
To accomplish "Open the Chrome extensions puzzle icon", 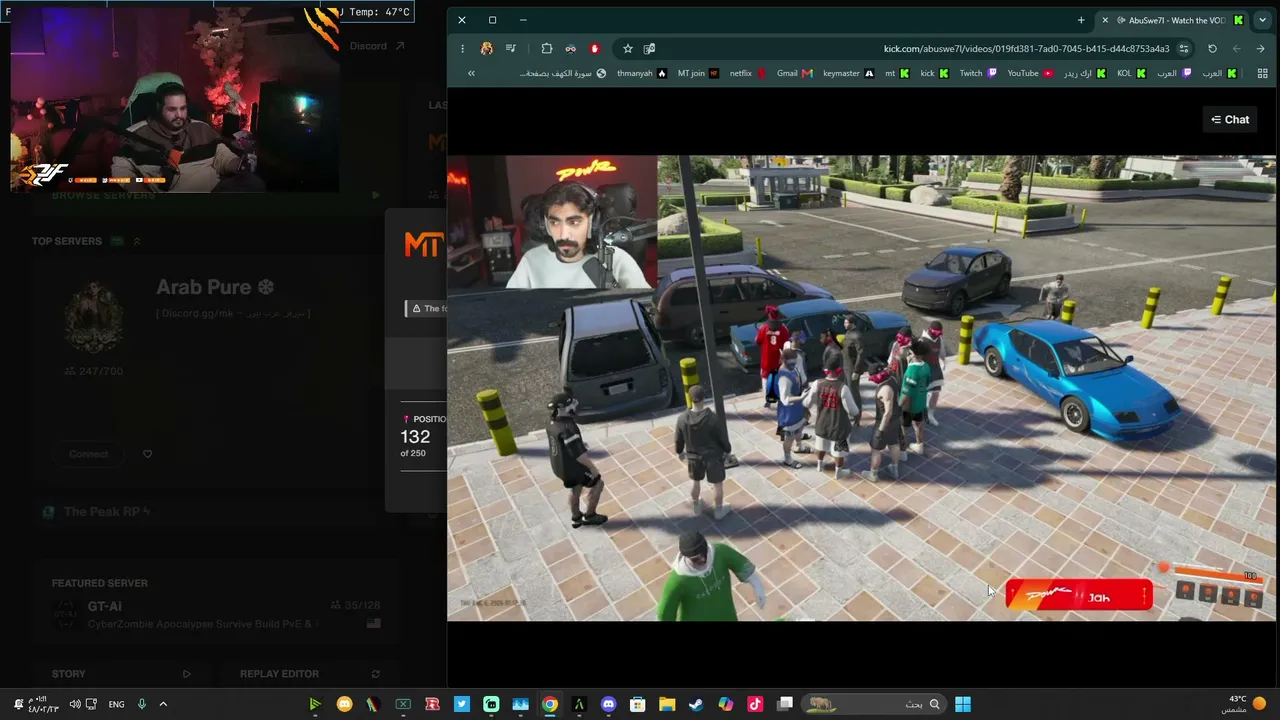I will (x=547, y=48).
